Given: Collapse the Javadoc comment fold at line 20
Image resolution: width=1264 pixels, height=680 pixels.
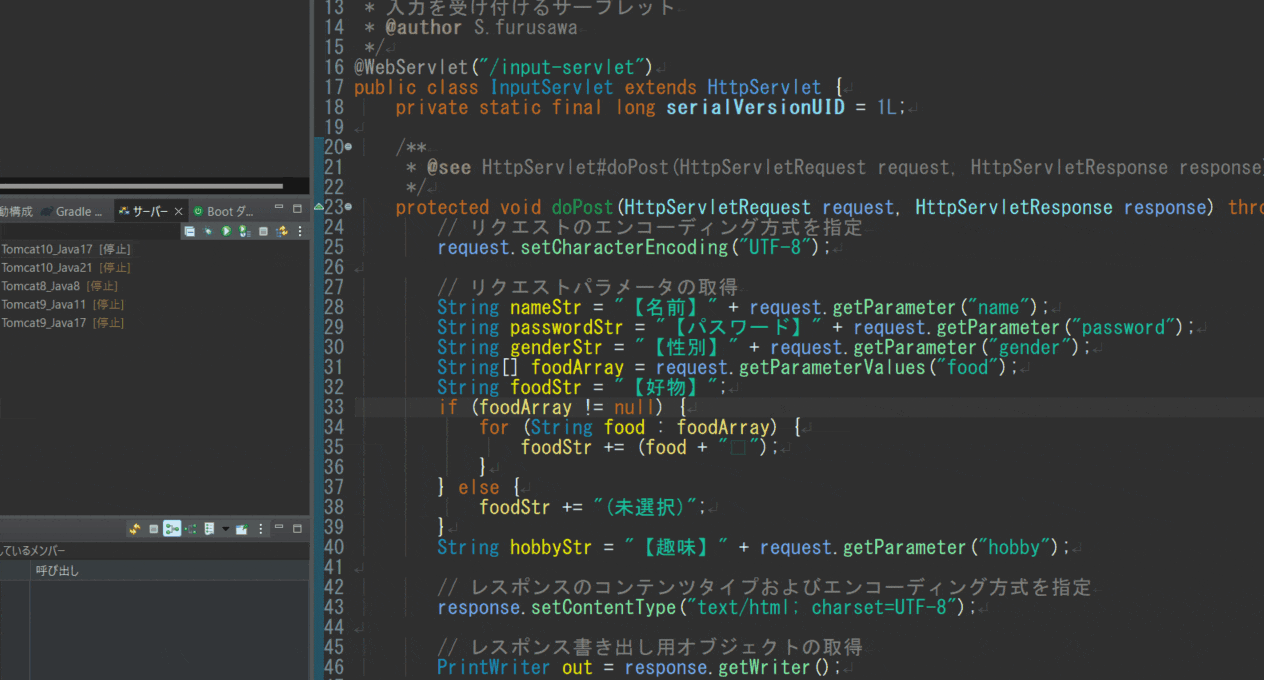Looking at the screenshot, I should pos(348,148).
